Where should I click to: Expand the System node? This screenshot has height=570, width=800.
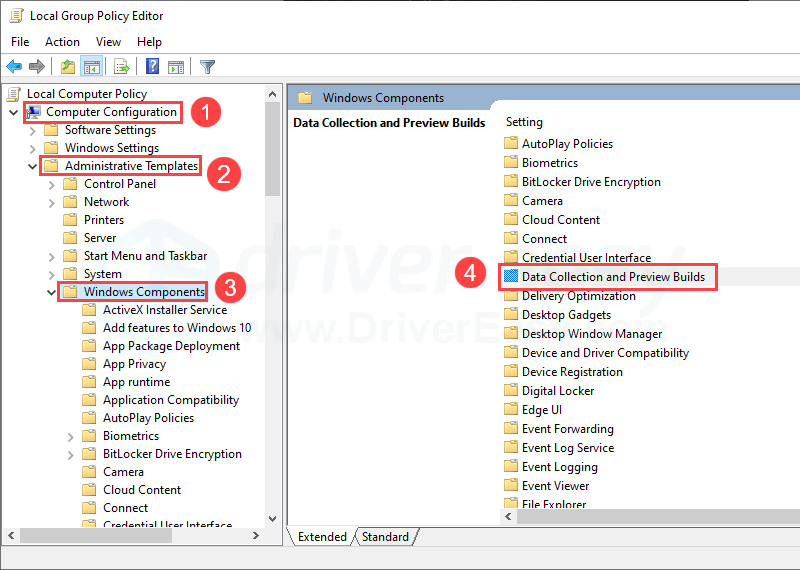52,275
